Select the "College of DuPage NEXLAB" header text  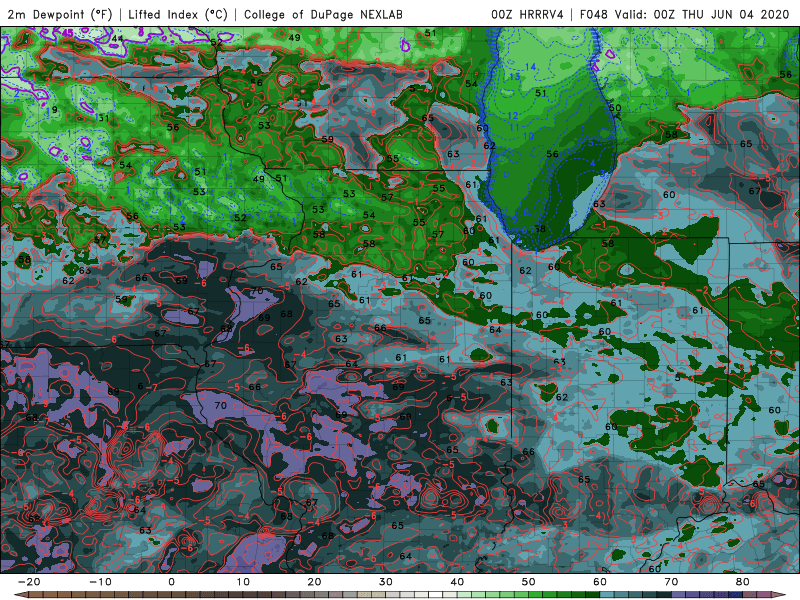click(x=323, y=14)
